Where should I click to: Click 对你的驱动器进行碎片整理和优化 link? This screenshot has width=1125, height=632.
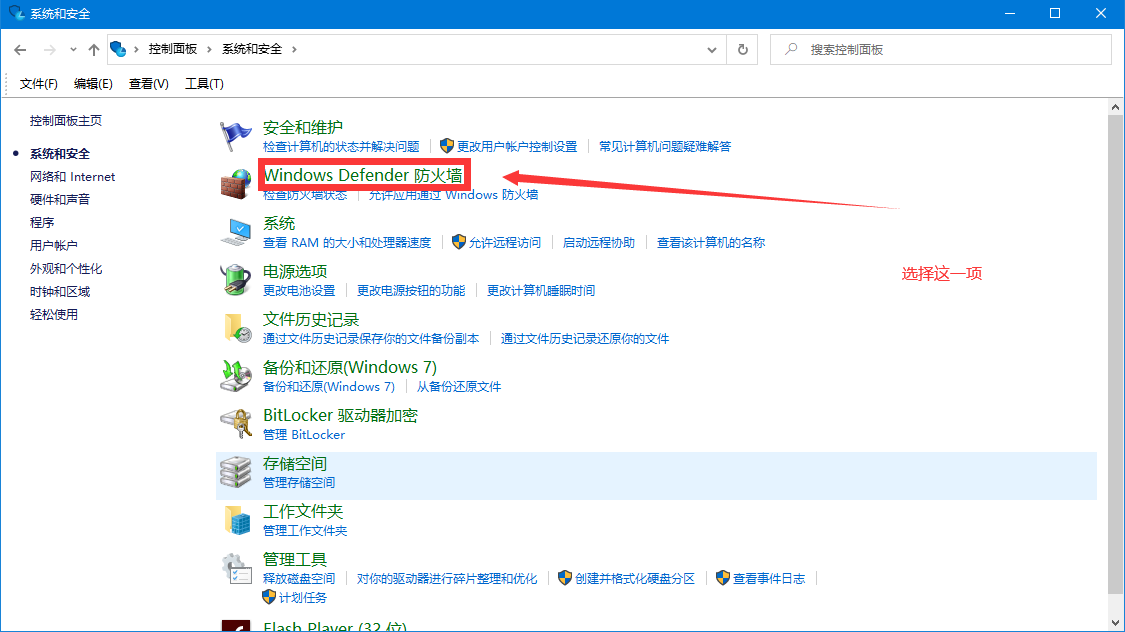click(x=447, y=578)
